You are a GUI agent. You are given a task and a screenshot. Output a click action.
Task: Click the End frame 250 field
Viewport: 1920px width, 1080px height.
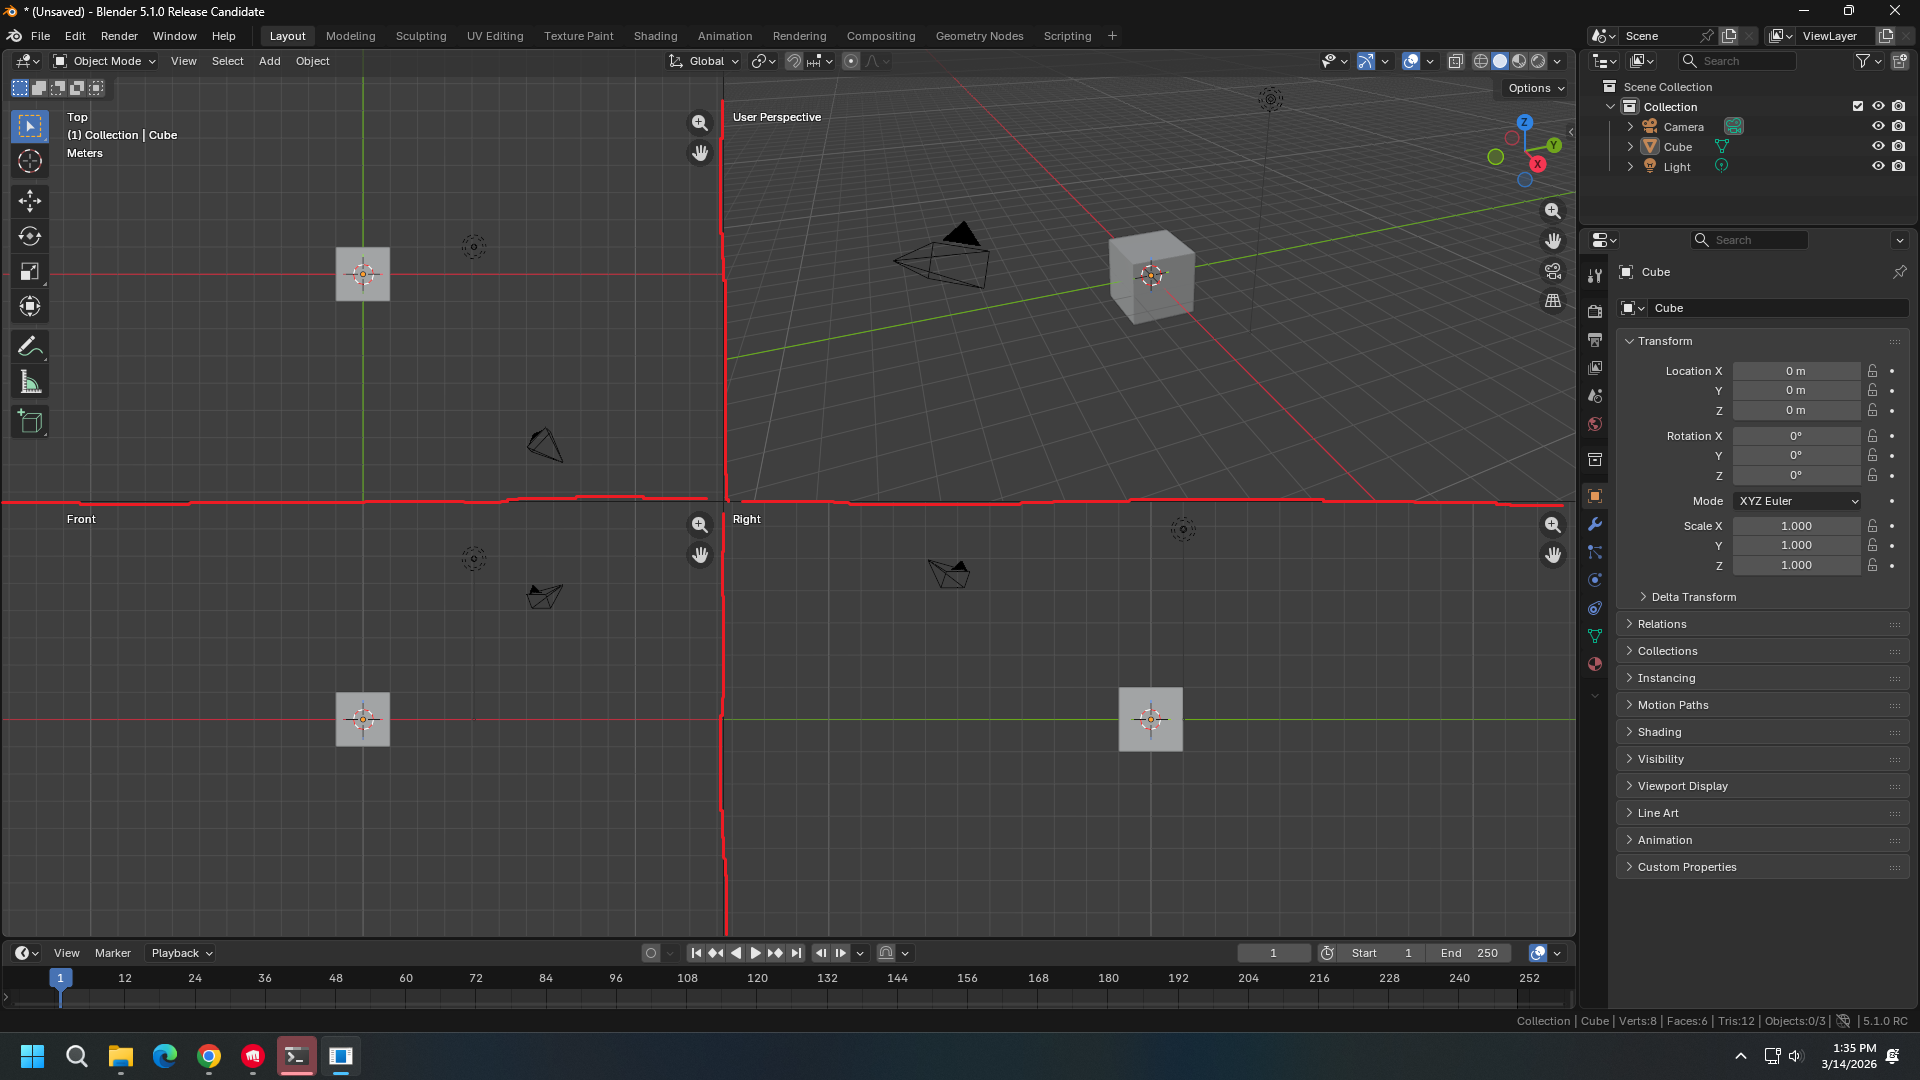[x=1469, y=953]
